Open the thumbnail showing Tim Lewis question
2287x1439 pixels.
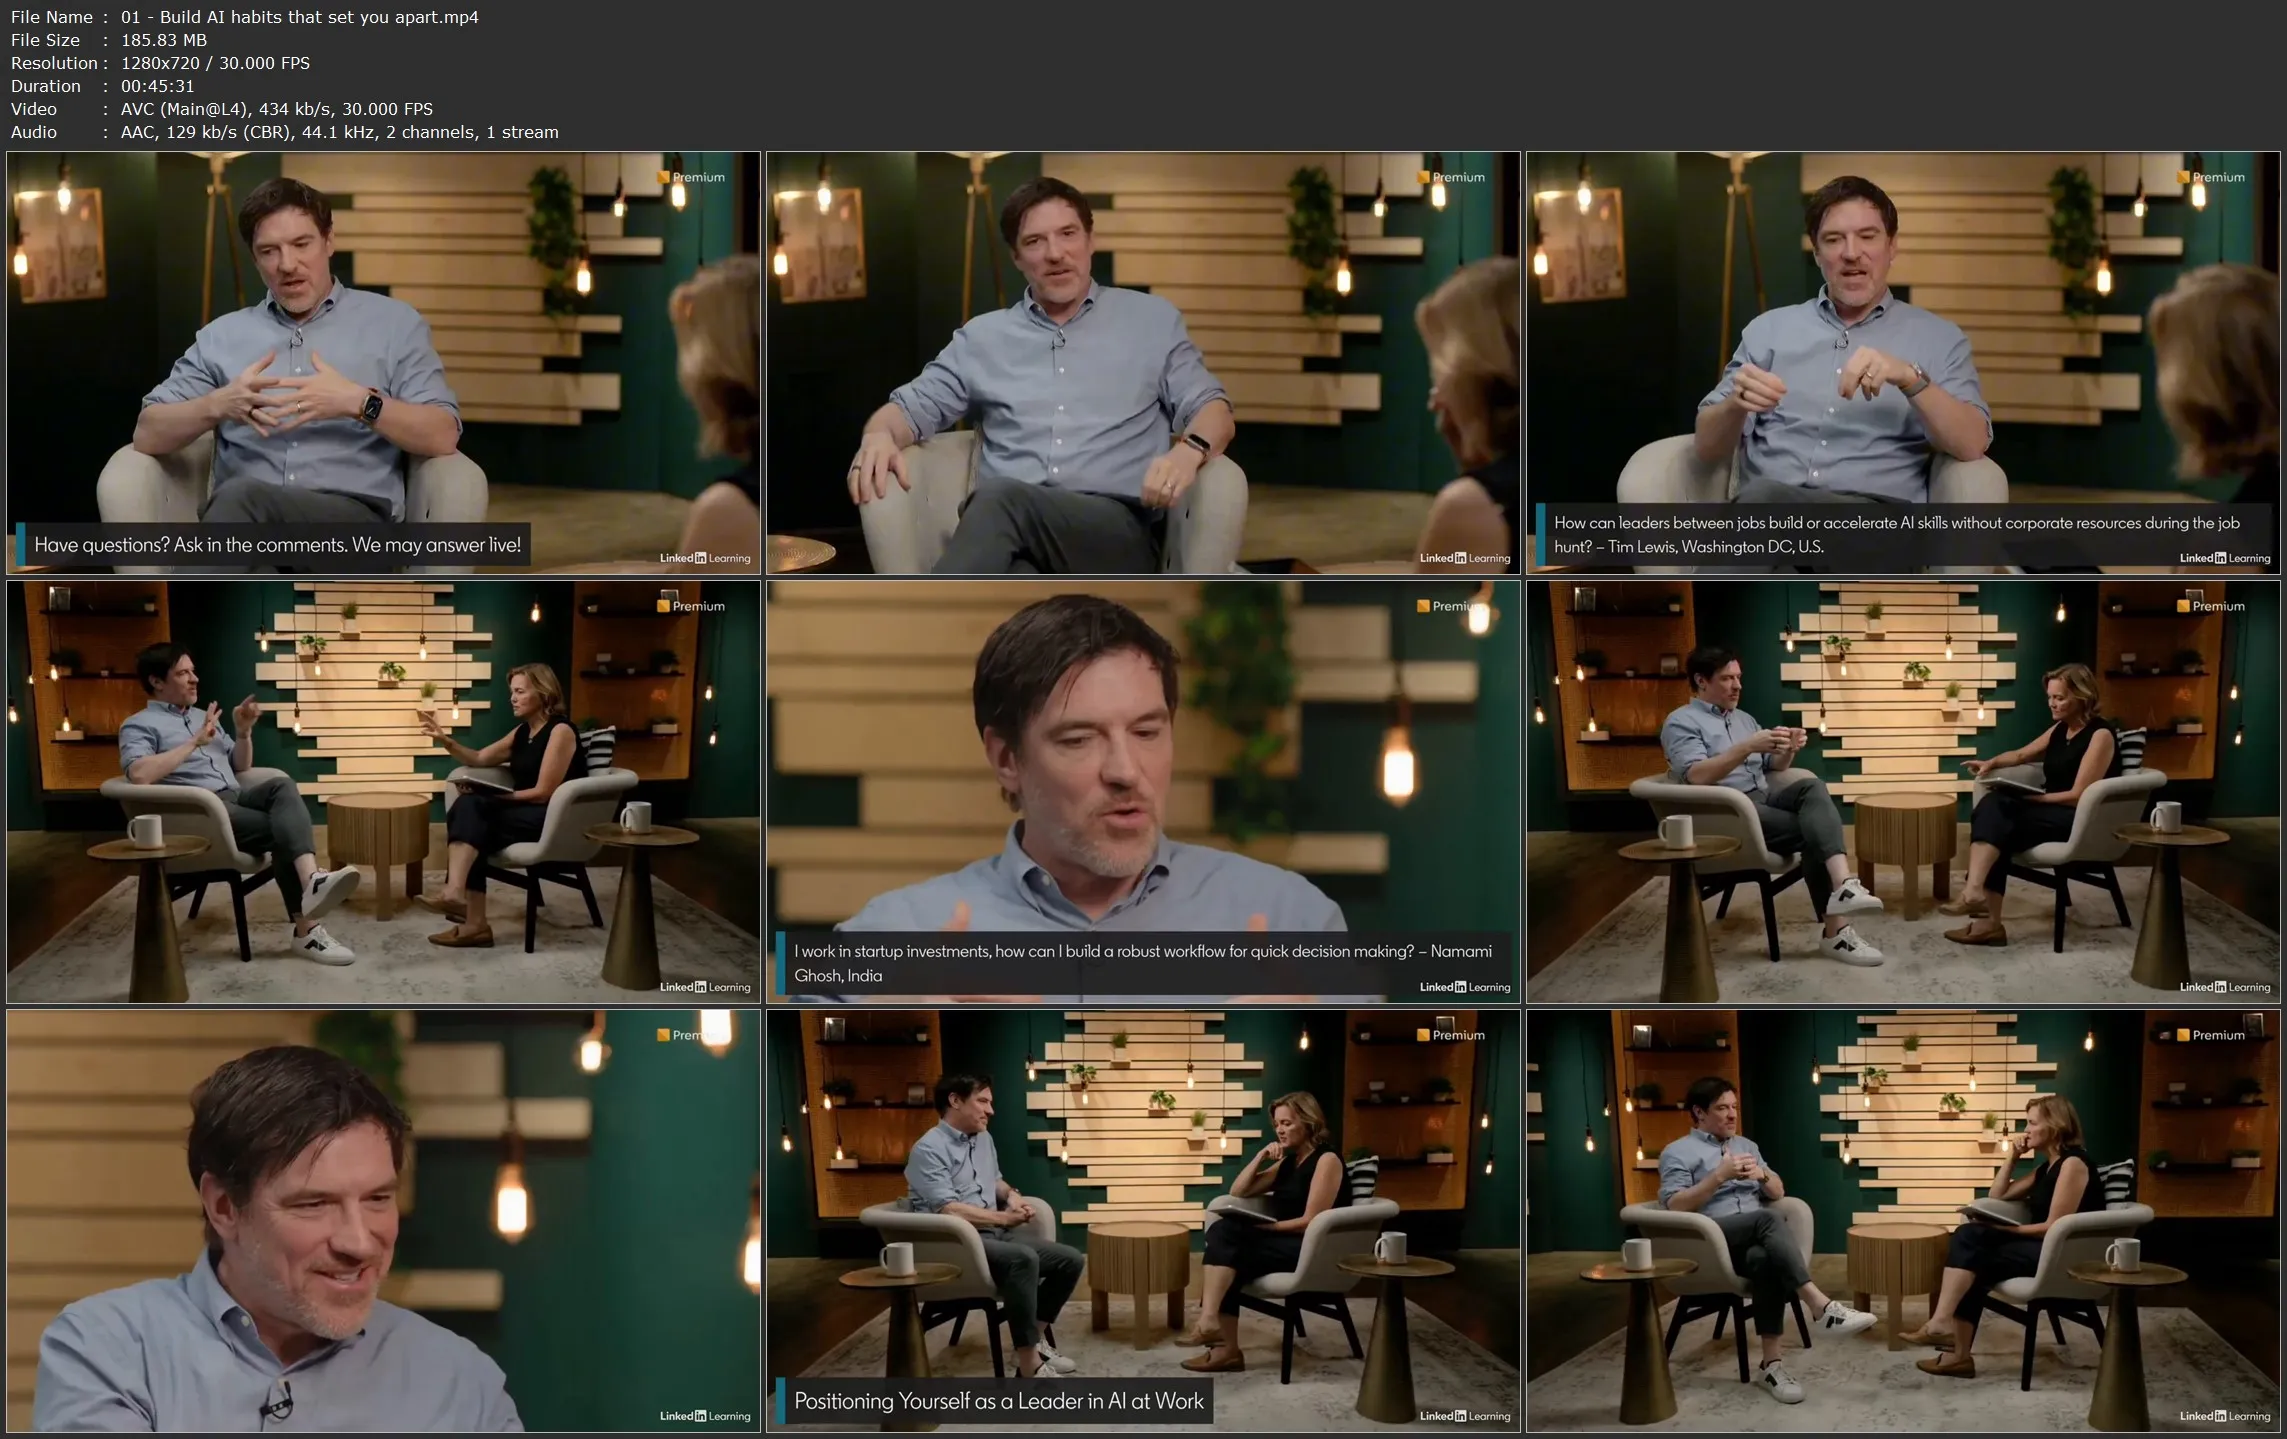[1903, 362]
